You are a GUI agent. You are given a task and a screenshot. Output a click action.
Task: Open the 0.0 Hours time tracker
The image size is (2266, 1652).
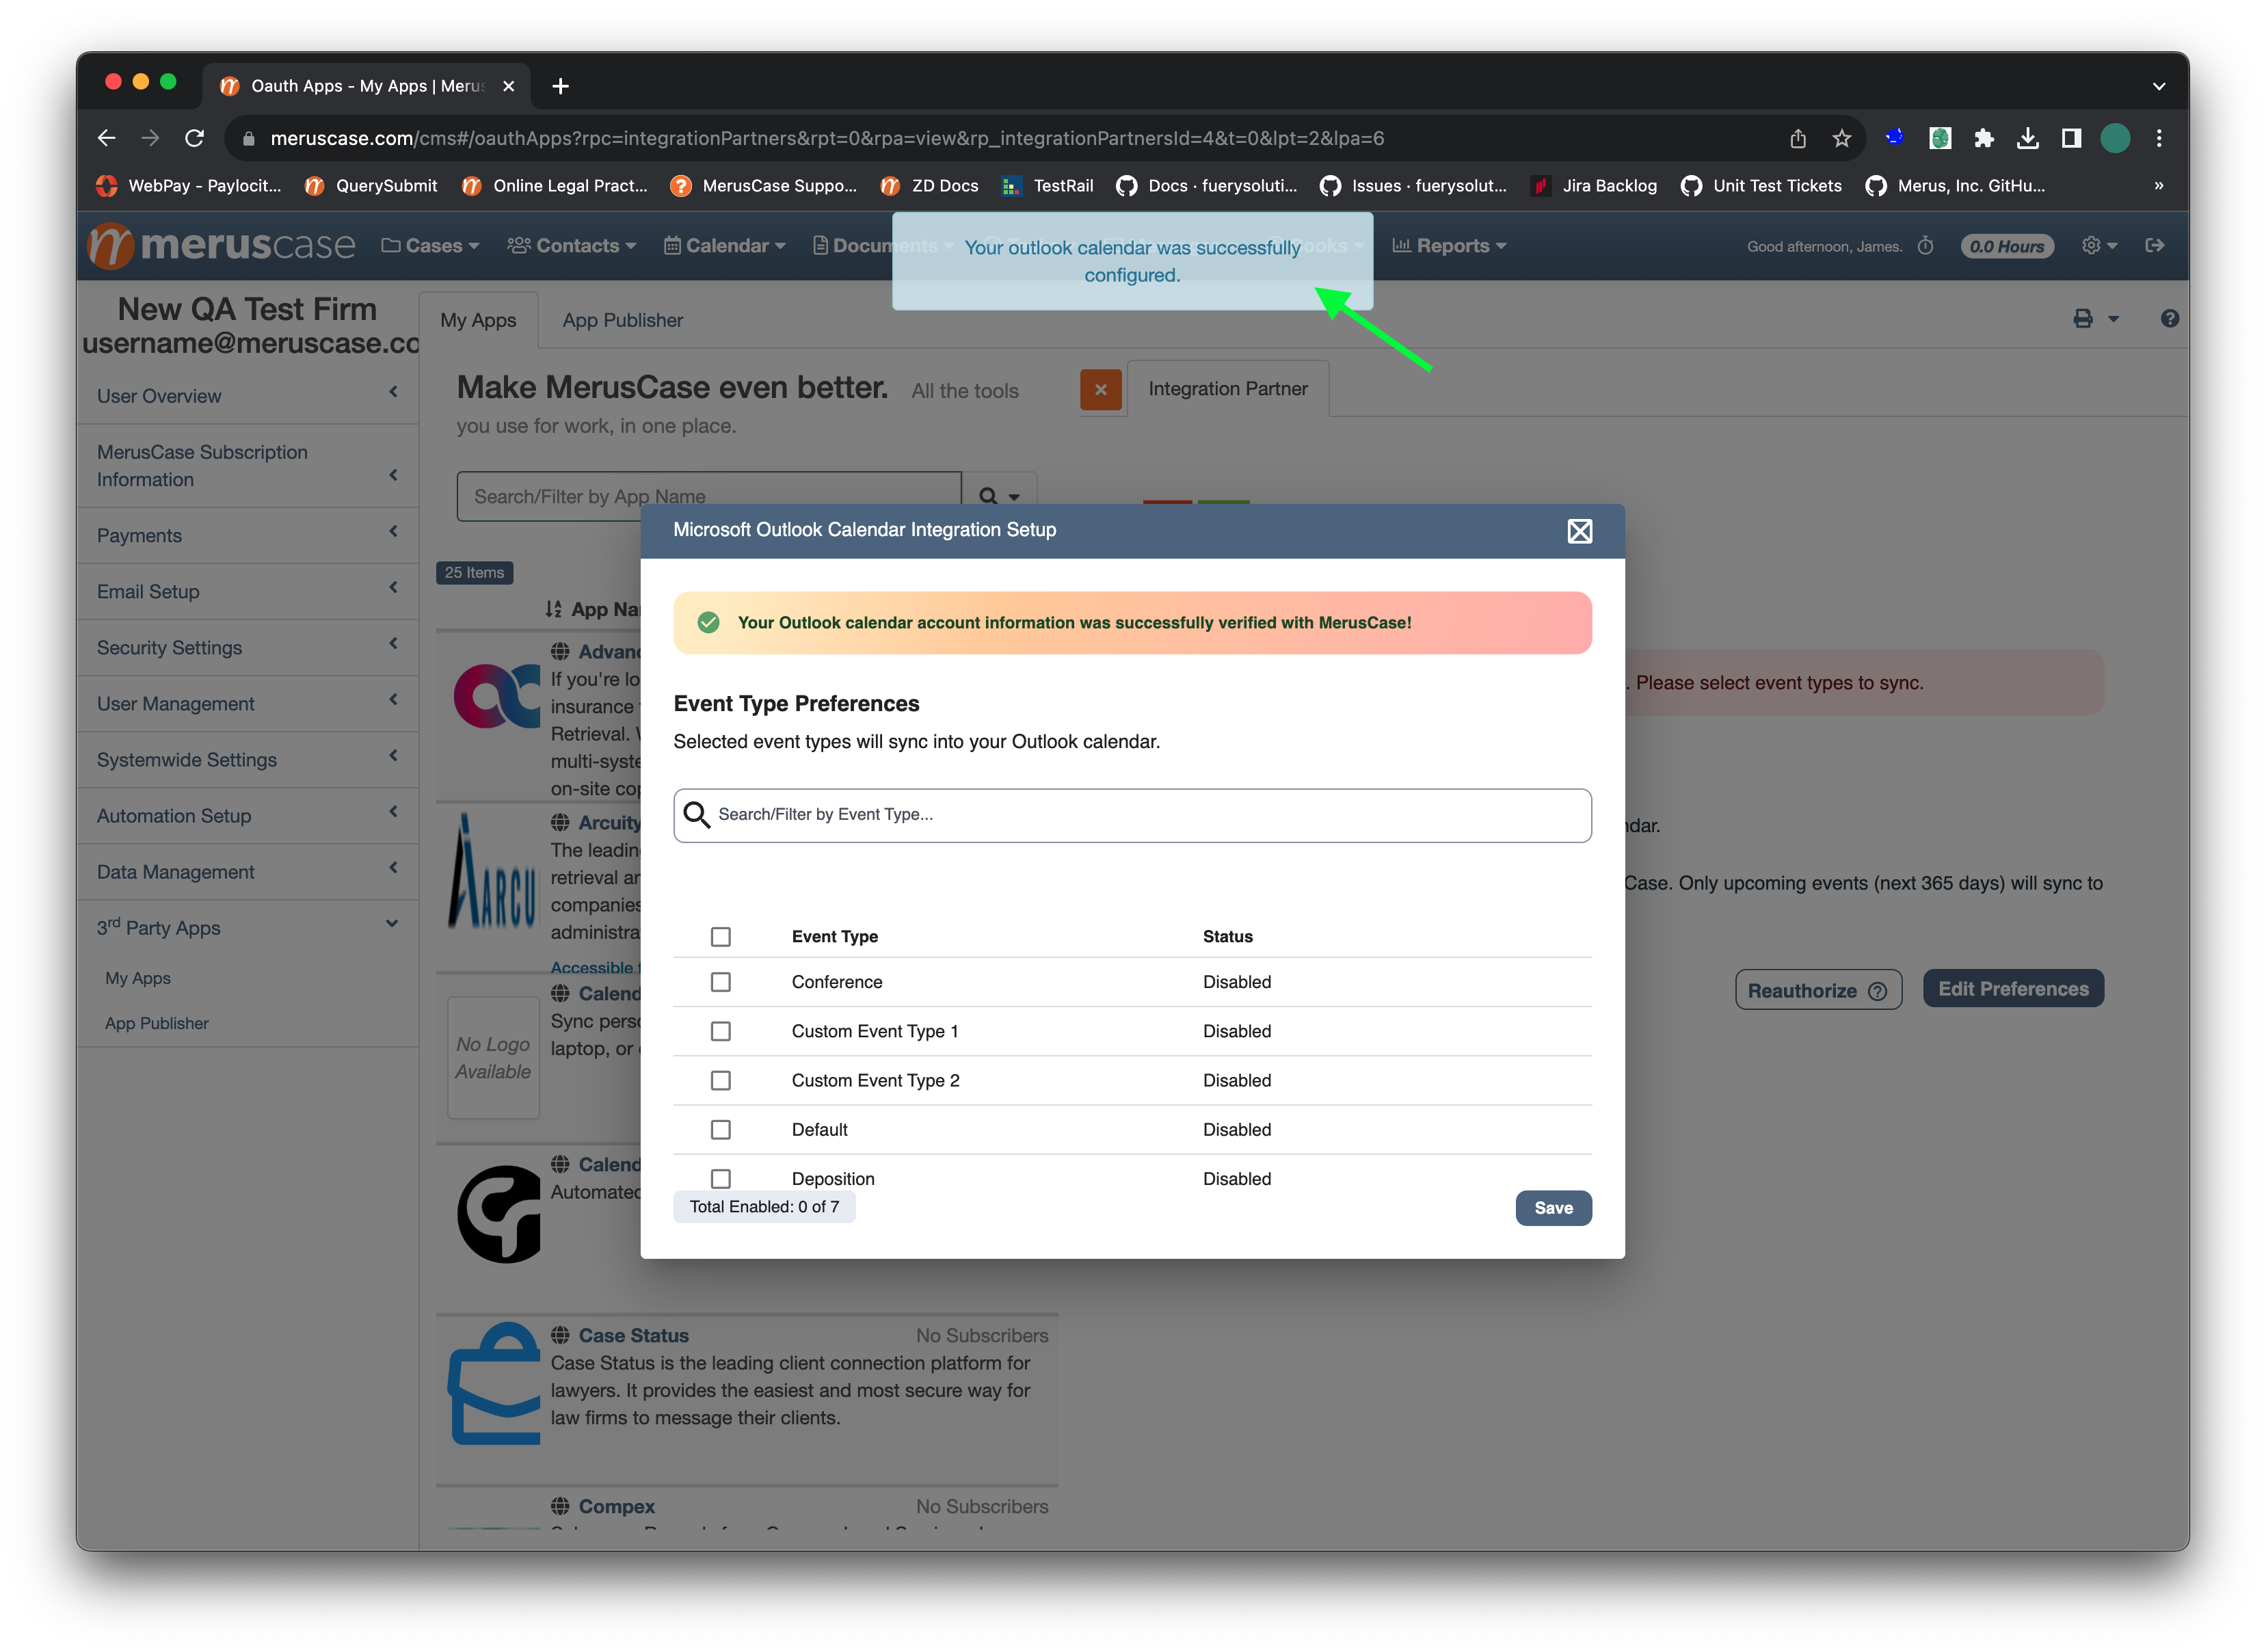tap(2006, 246)
